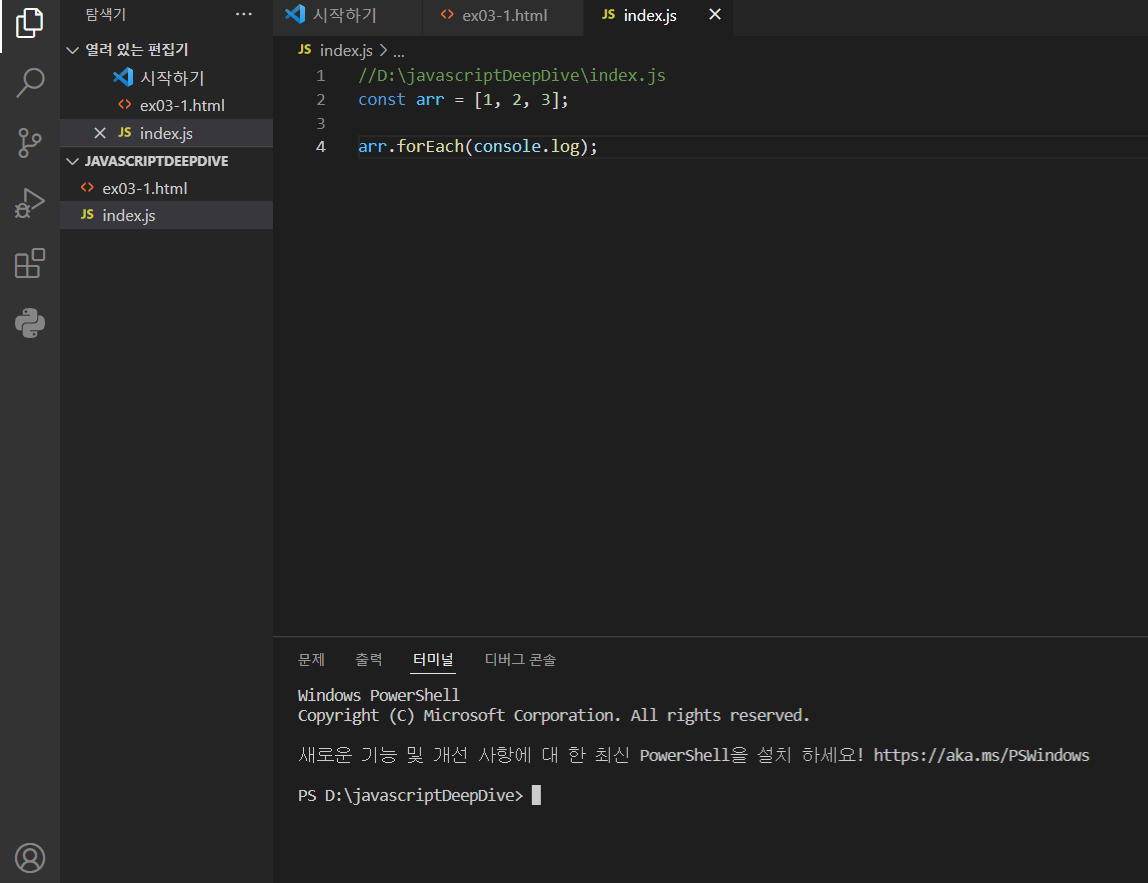
Task: Click line number 1 in the gutter
Action: coord(321,75)
